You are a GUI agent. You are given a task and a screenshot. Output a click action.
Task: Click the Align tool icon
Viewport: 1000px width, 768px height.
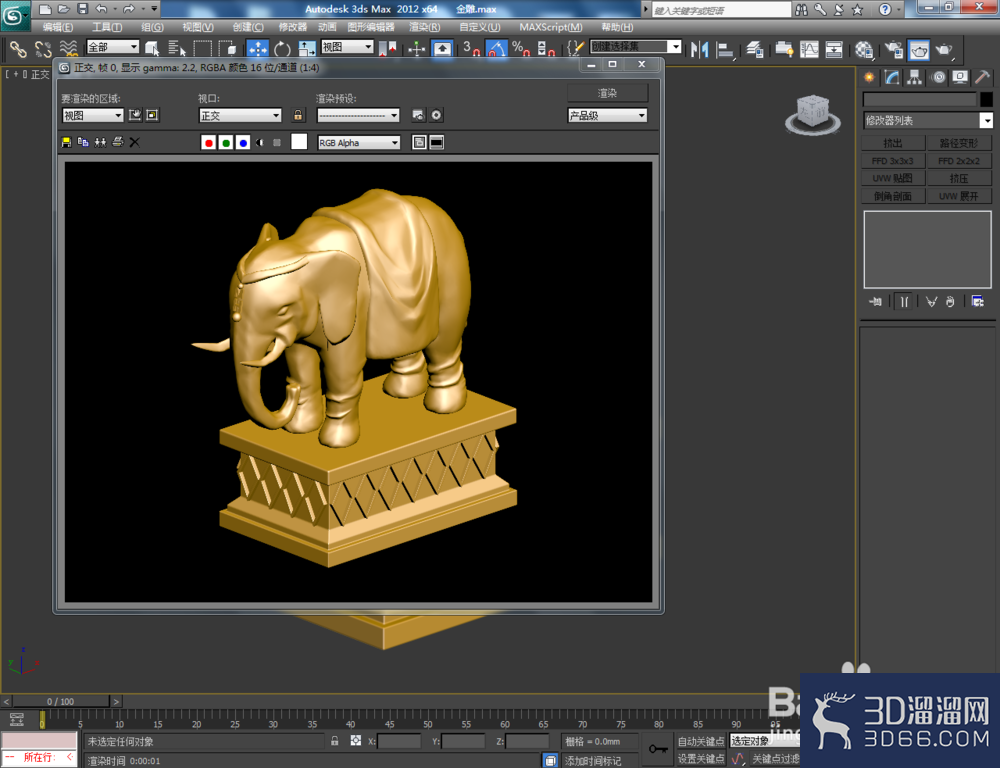coord(724,49)
